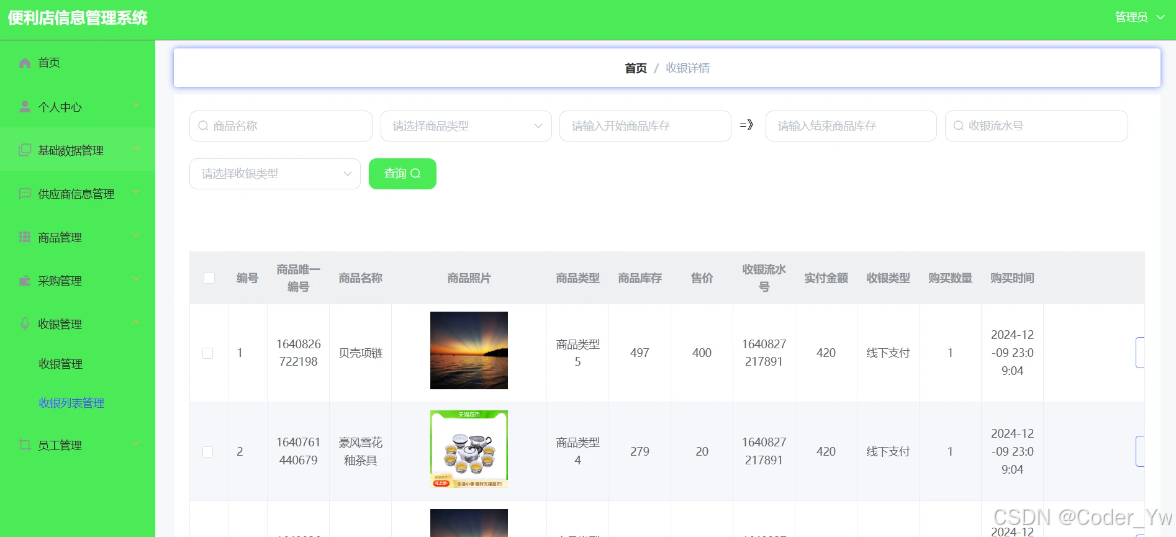Click the 商品名称 column header

click(x=361, y=278)
